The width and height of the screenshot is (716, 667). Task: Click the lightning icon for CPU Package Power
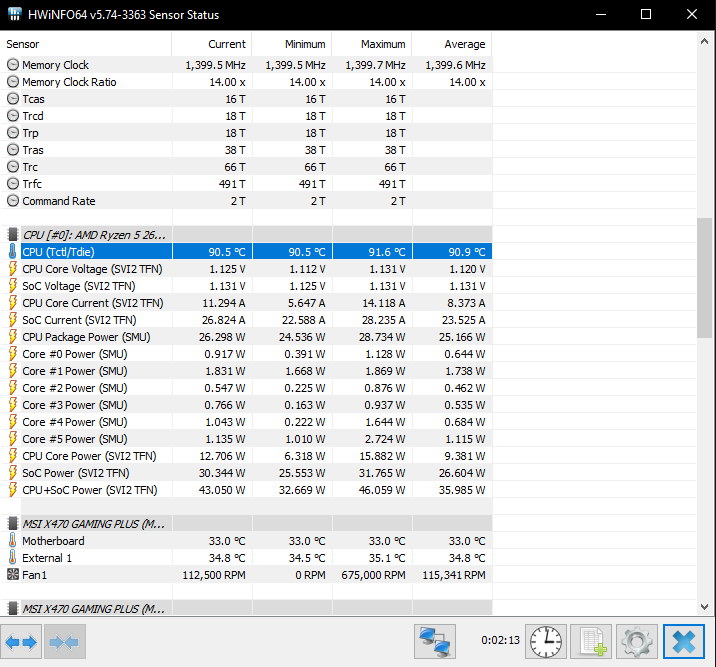click(13, 337)
